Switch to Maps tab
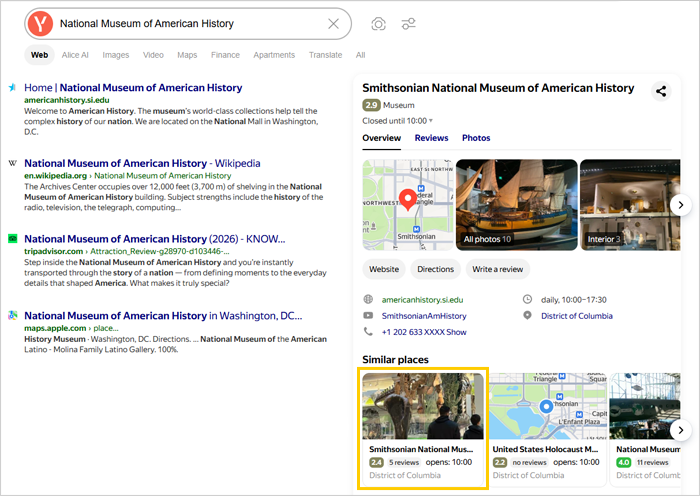The image size is (700, 496). (187, 55)
